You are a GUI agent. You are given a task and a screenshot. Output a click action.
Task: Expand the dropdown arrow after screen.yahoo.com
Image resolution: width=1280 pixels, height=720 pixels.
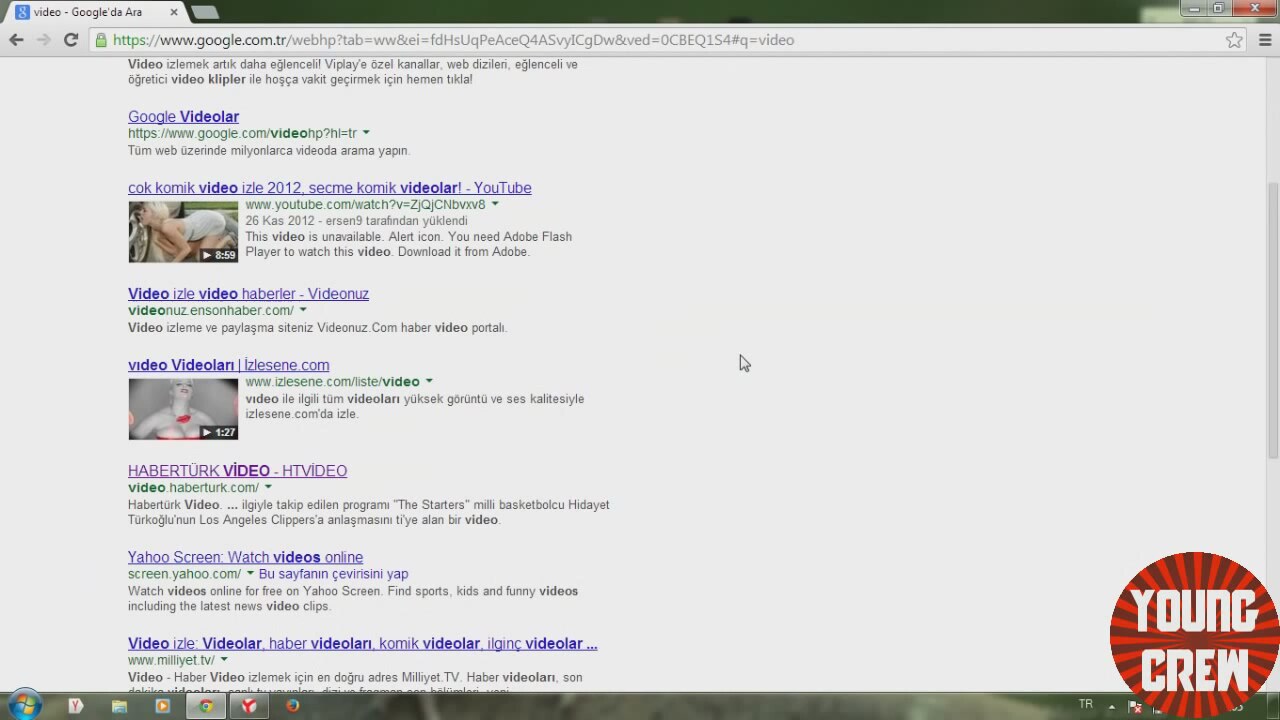tap(250, 574)
